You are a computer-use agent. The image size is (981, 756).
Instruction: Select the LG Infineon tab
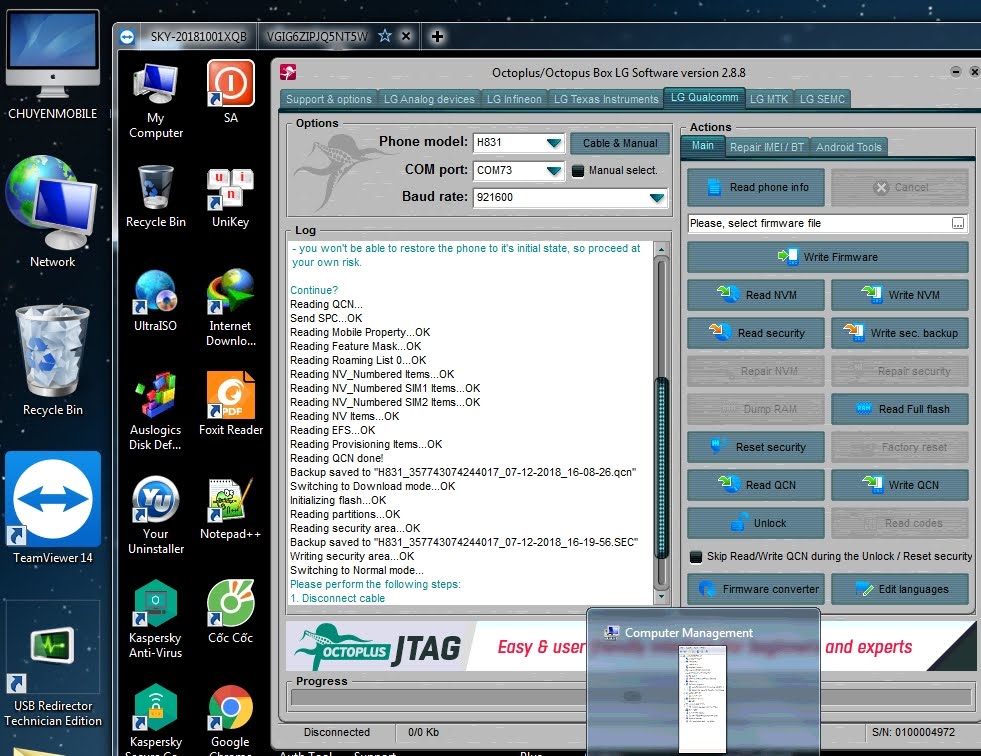[x=514, y=99]
